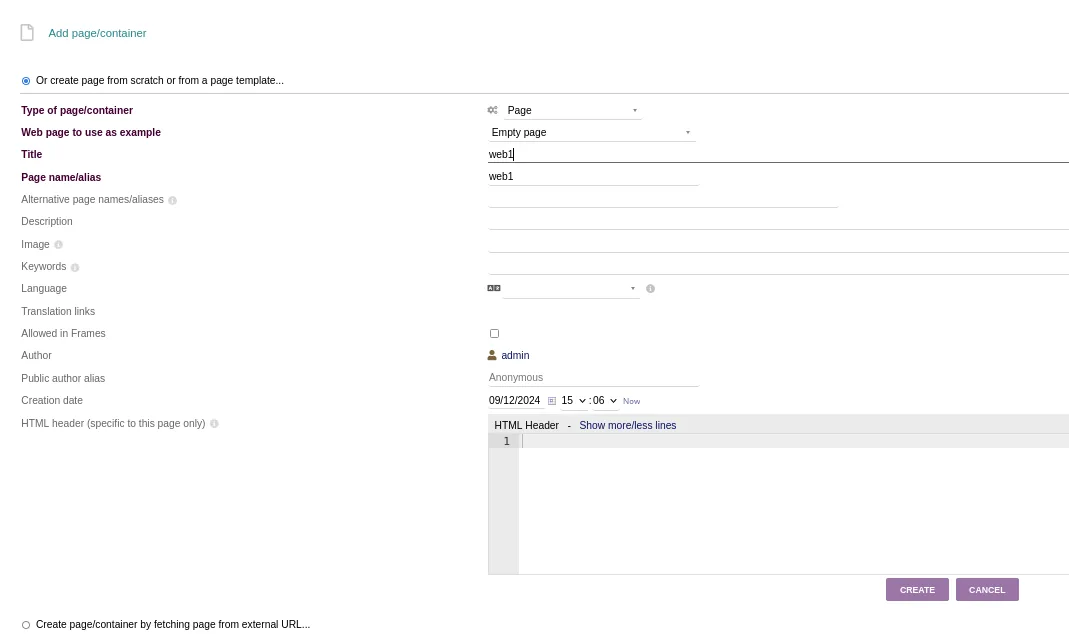1069x634 pixels.
Task: Click the language translation icon
Action: pyautogui.click(x=494, y=288)
